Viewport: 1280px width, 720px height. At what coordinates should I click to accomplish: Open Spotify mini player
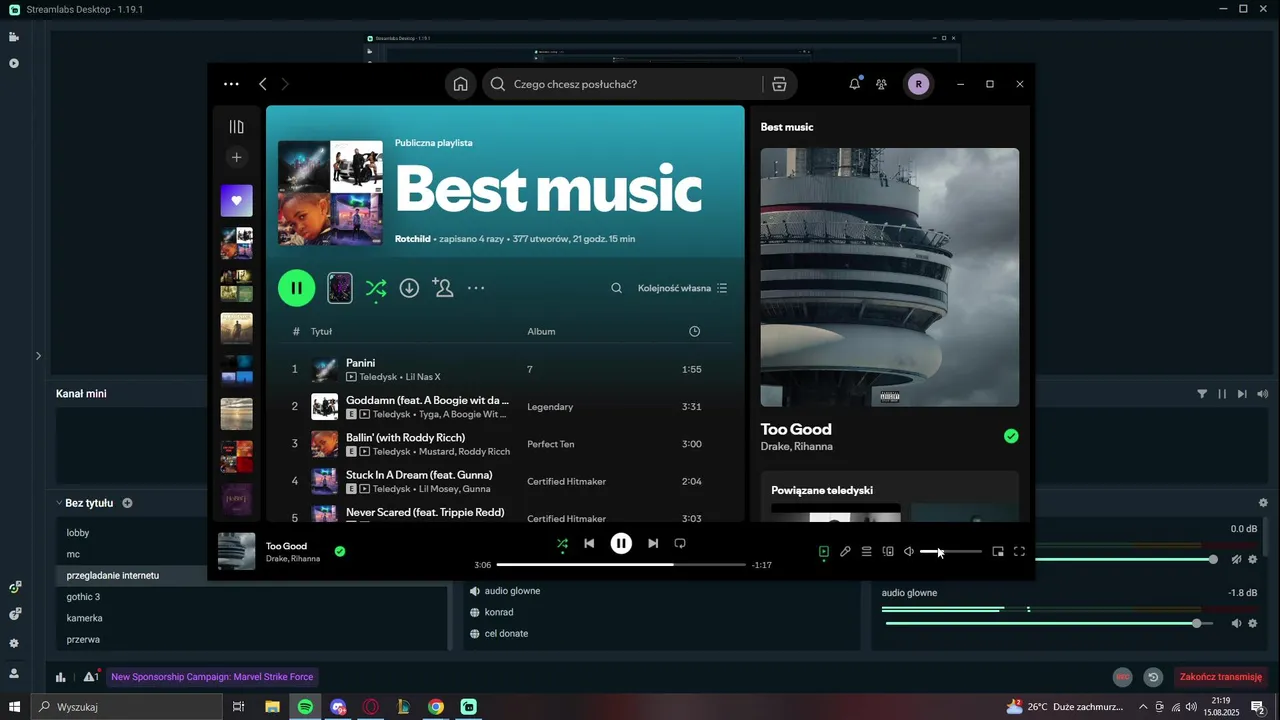coord(998,551)
